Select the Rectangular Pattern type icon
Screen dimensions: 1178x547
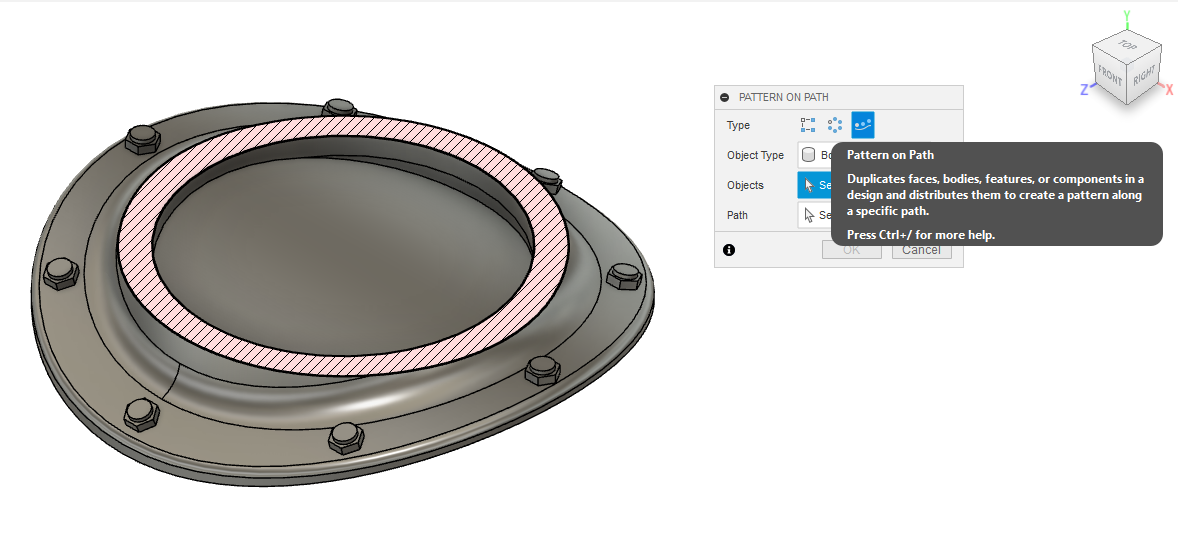(808, 125)
